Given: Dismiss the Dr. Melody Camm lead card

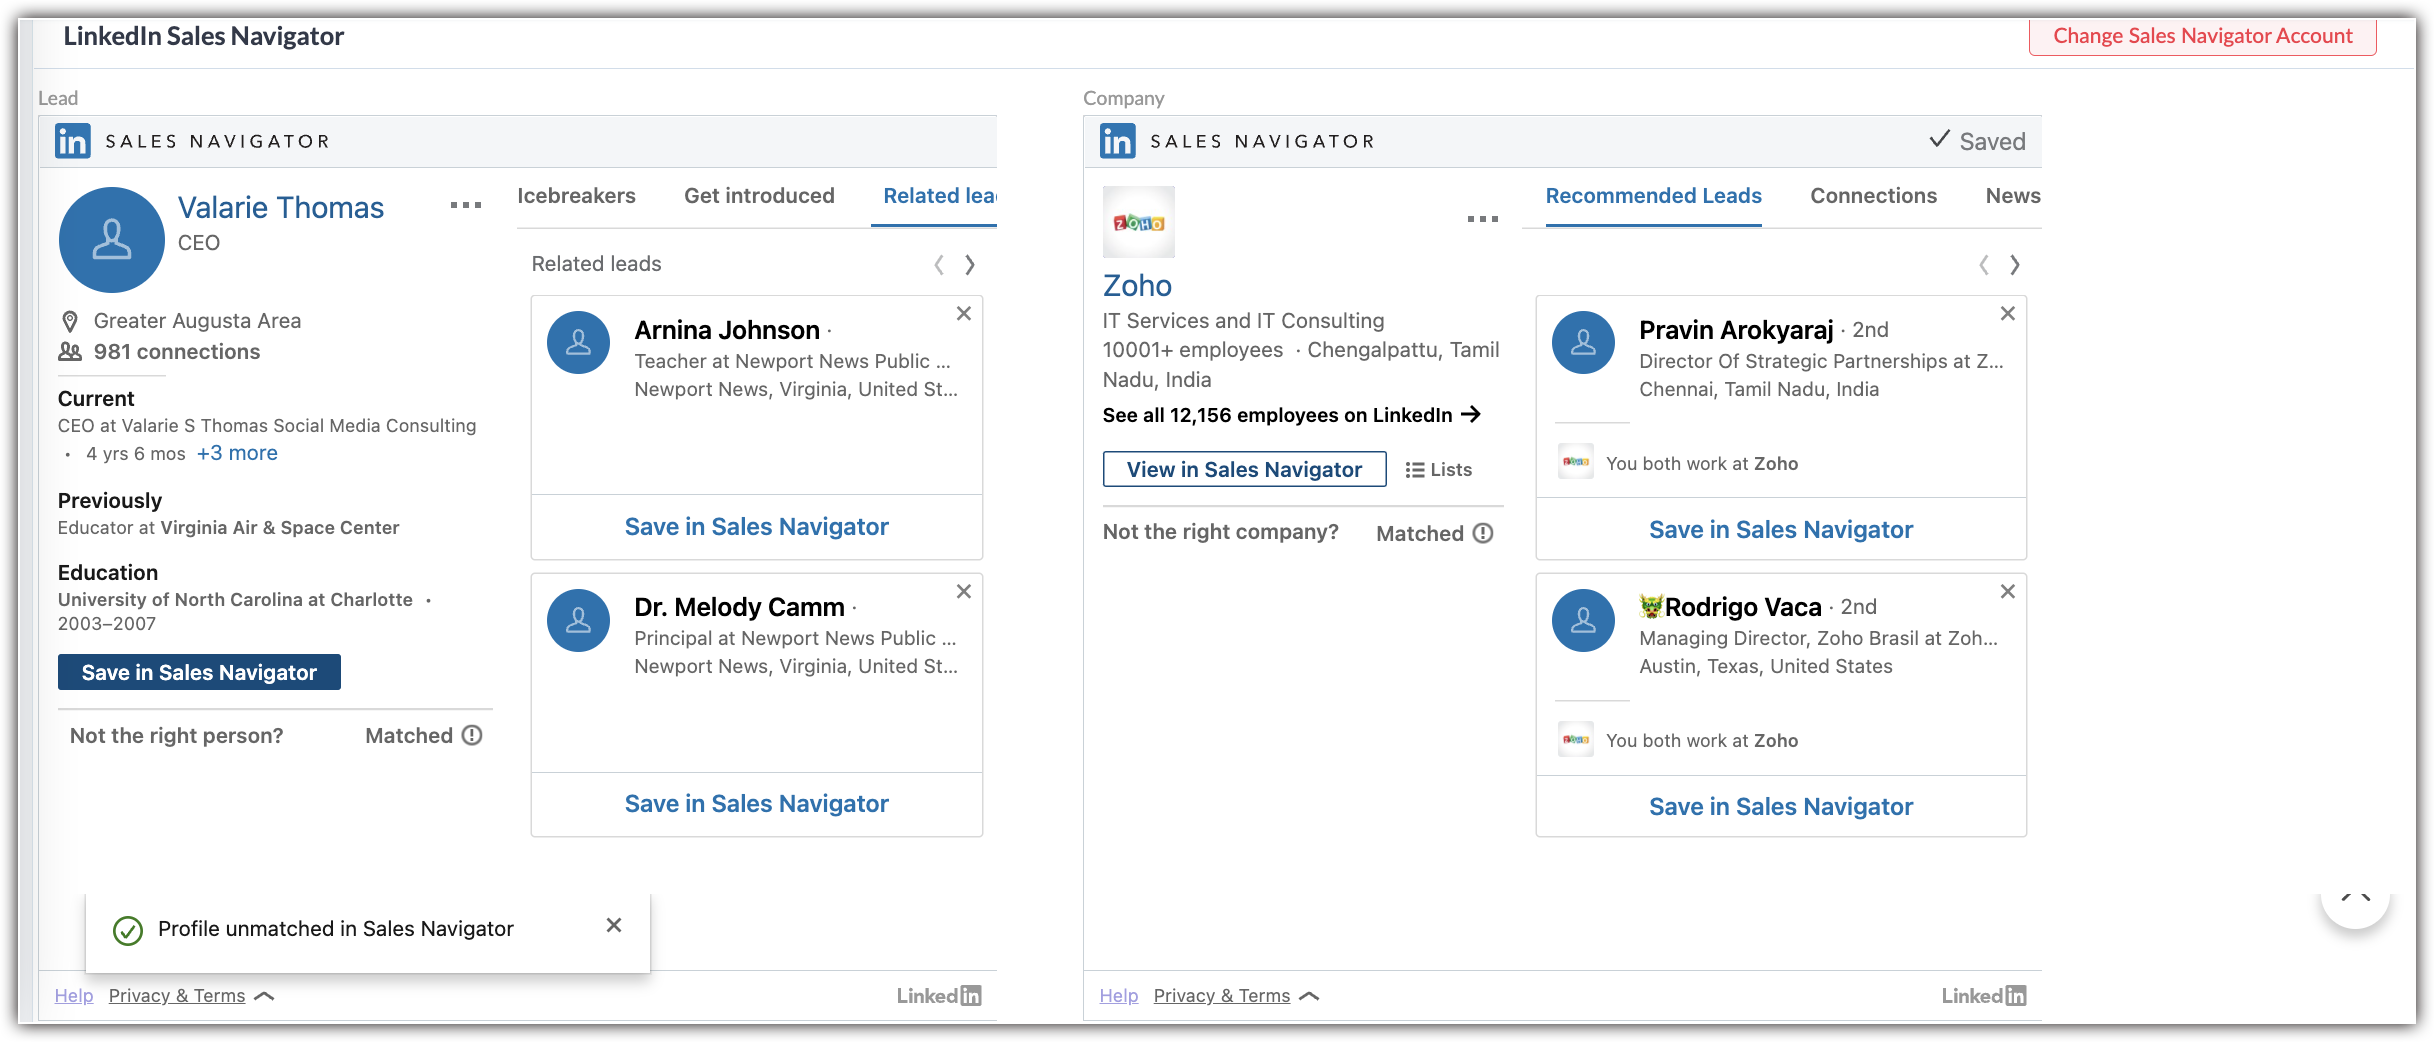Looking at the screenshot, I should (963, 592).
